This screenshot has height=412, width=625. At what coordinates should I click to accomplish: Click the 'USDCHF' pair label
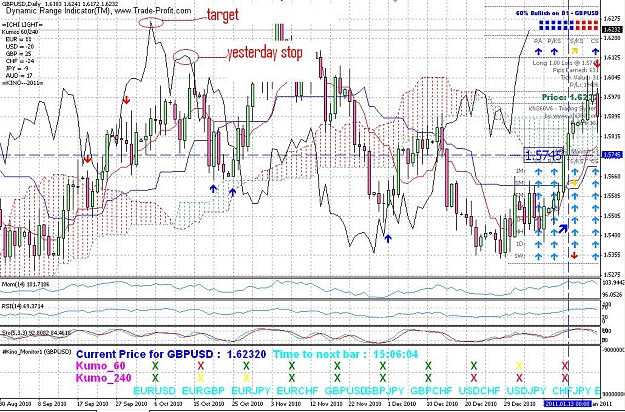coord(480,390)
